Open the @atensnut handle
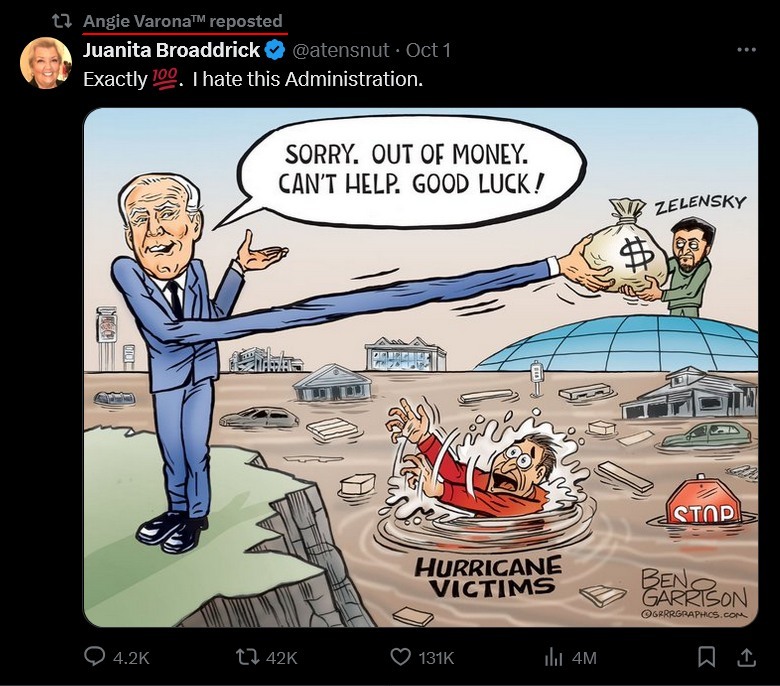This screenshot has height=686, width=780. 341,50
